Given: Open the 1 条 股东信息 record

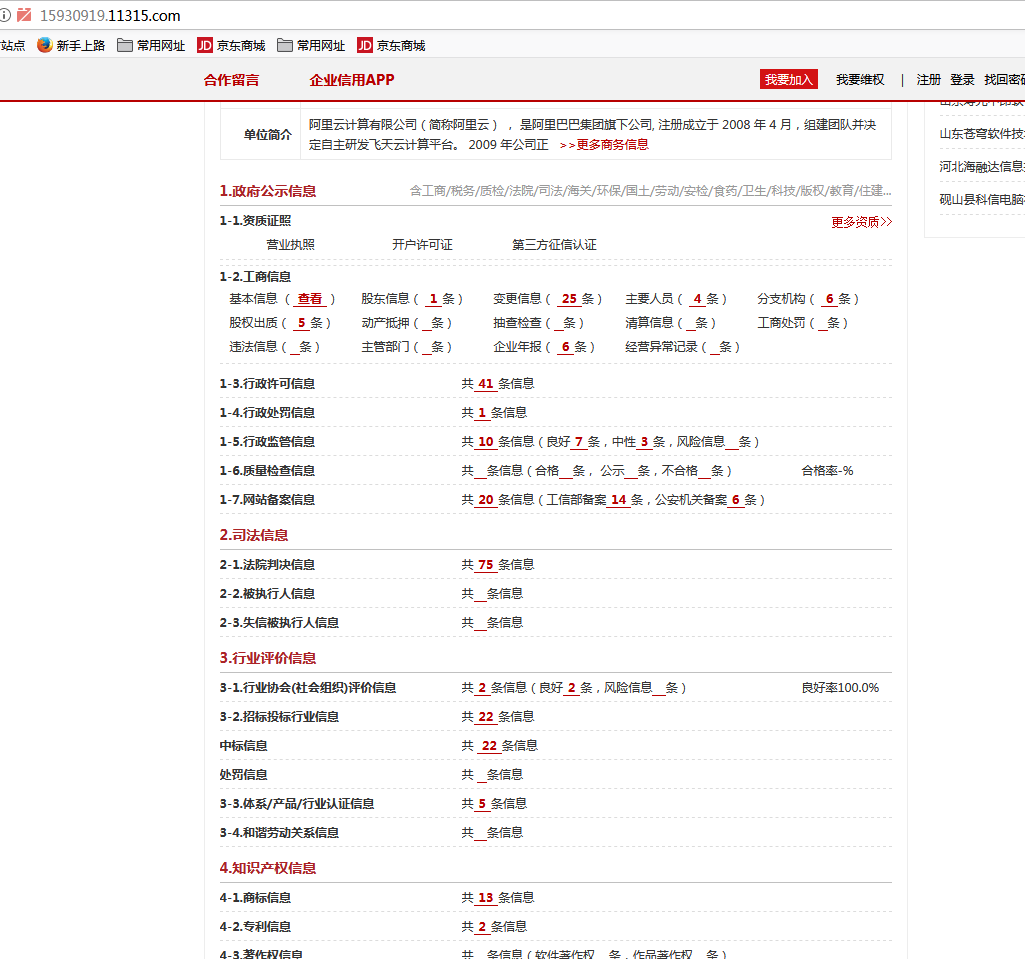Looking at the screenshot, I should click(433, 299).
